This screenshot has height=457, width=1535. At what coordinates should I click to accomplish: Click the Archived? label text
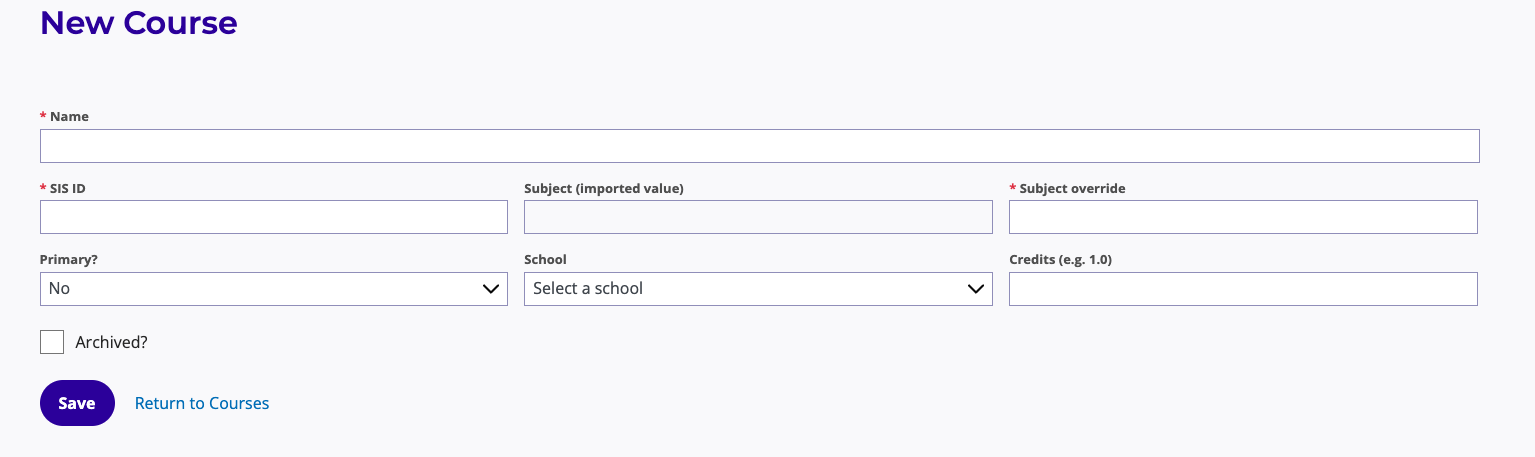(x=112, y=342)
